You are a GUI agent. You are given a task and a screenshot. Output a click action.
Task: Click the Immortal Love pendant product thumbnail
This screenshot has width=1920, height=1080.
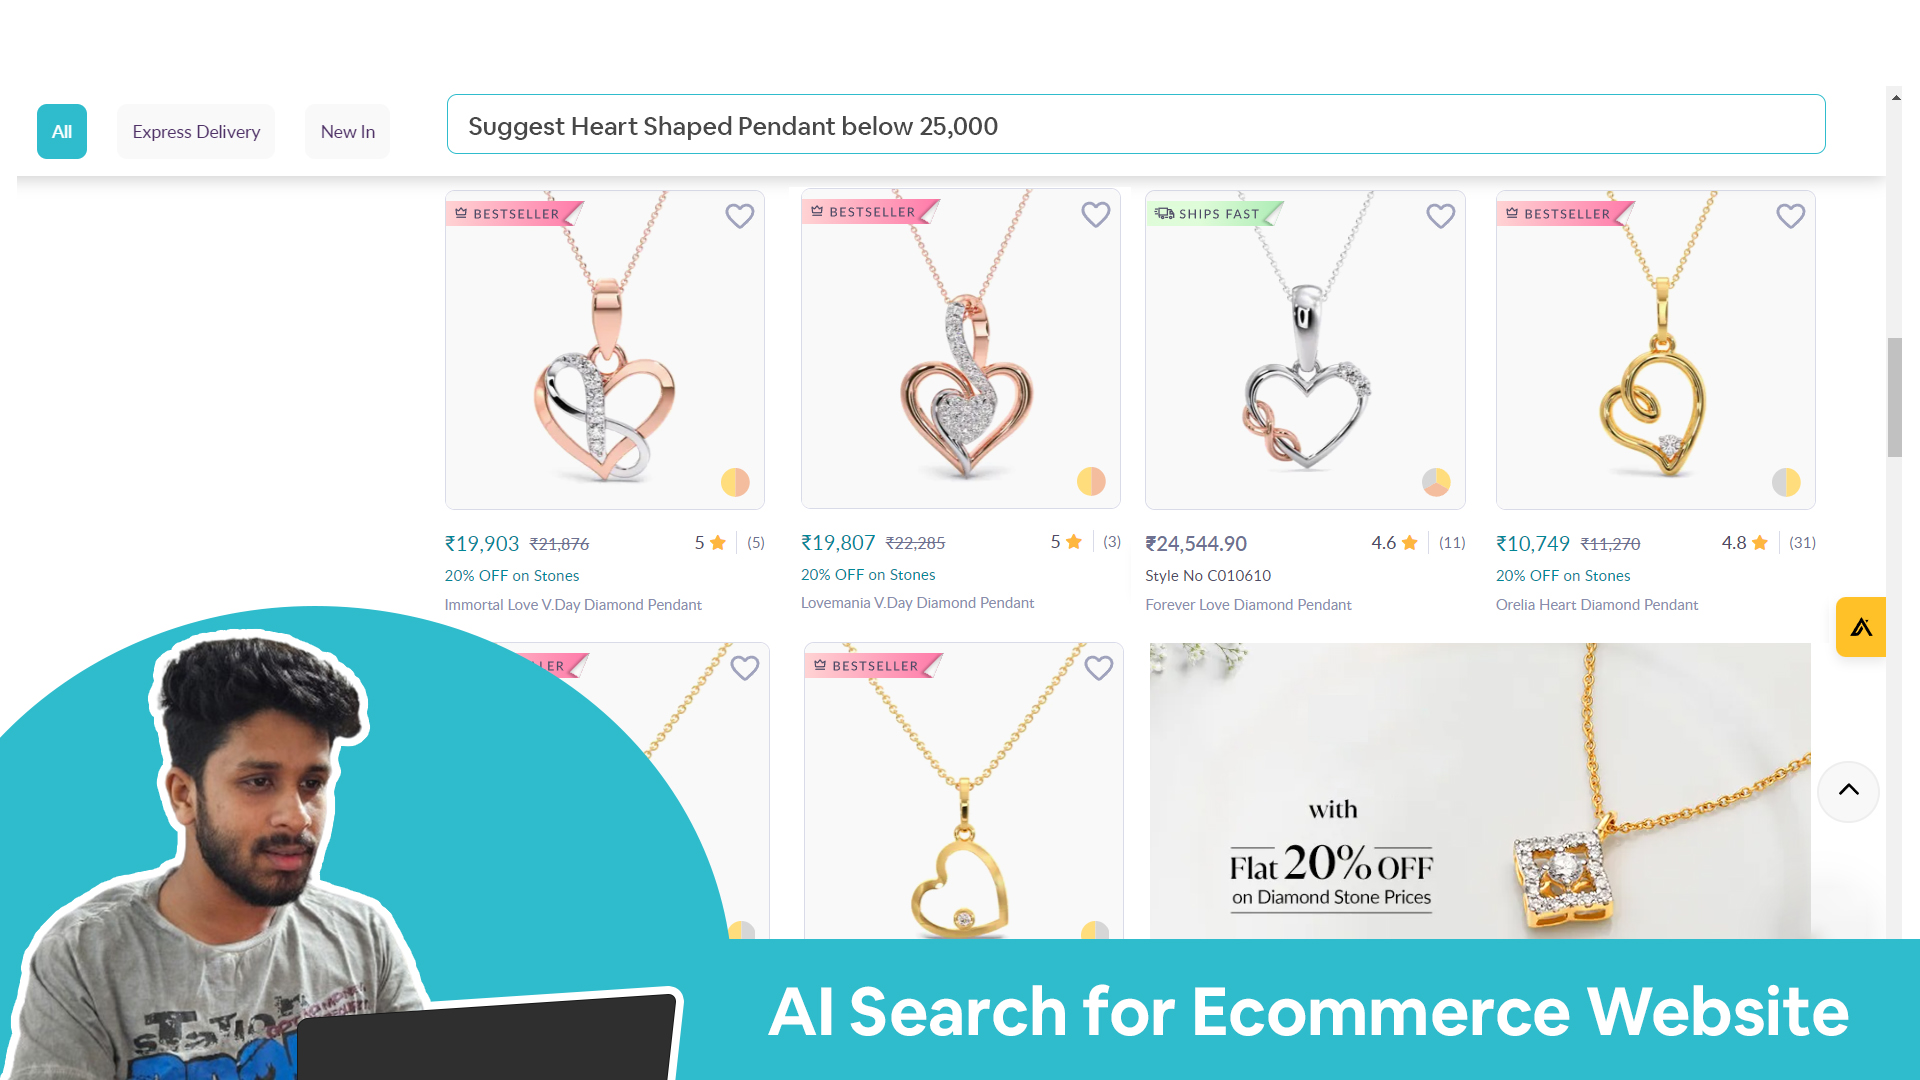604,349
